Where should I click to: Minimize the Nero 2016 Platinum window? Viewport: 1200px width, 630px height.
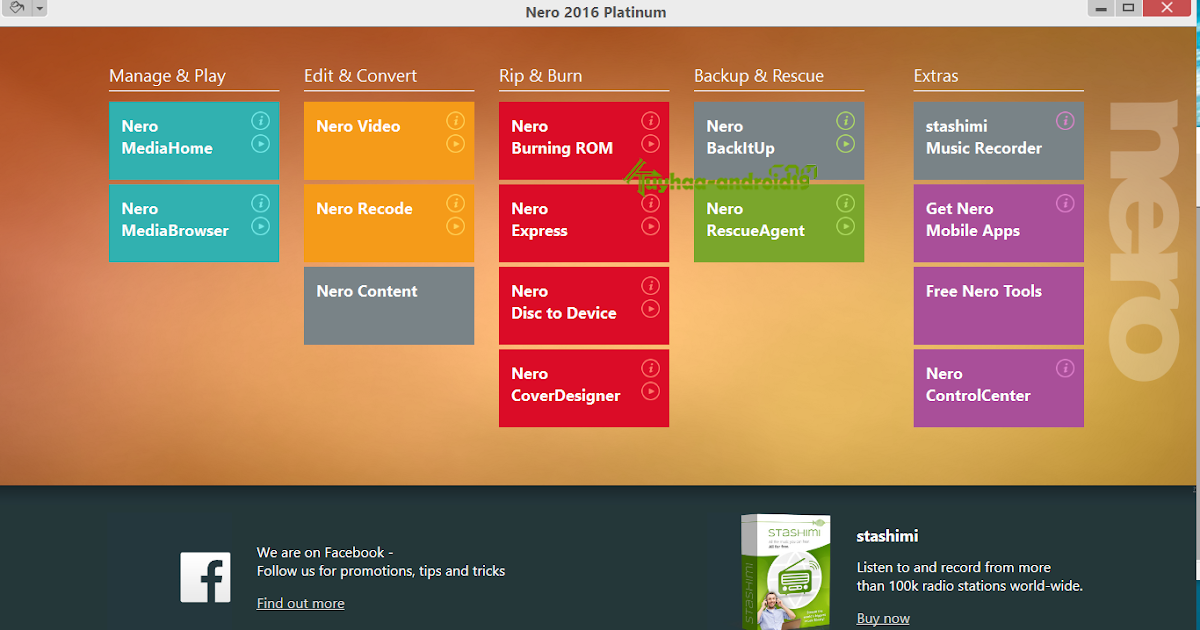pos(1100,8)
